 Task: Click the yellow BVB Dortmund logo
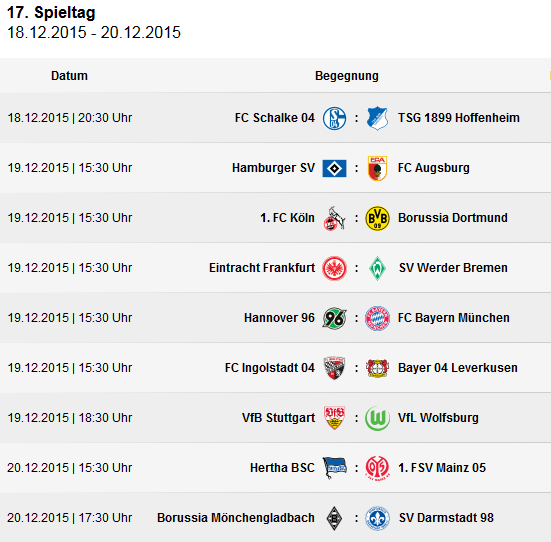(x=377, y=218)
